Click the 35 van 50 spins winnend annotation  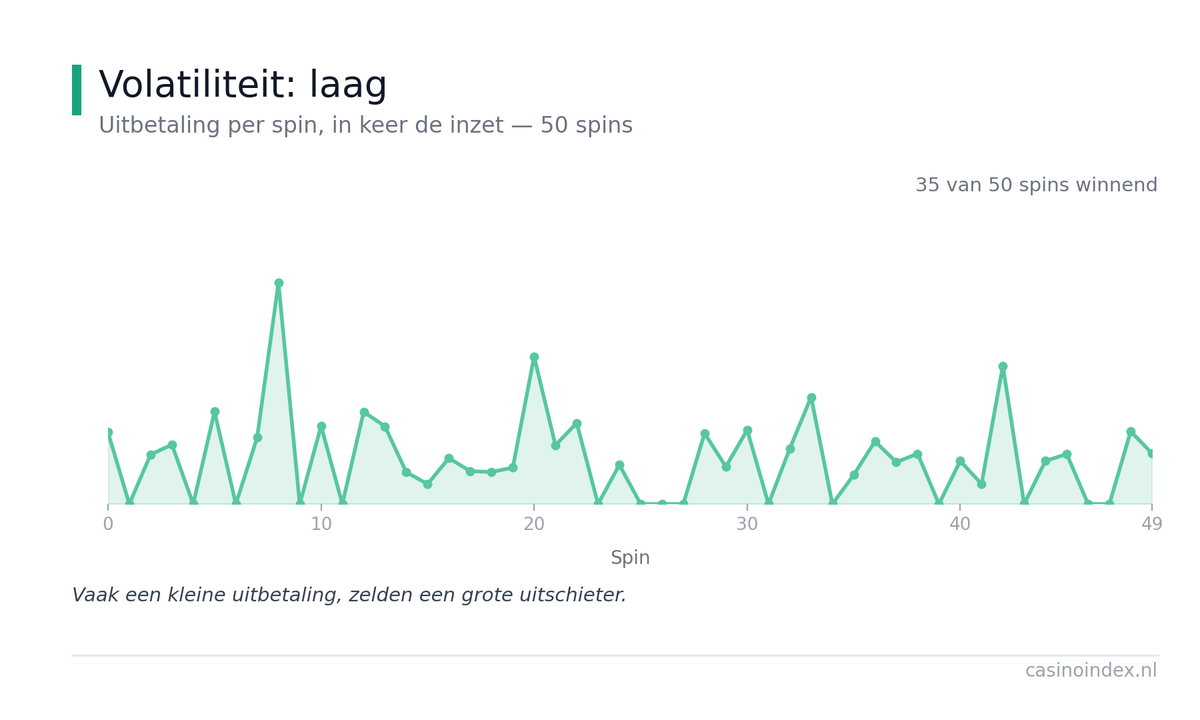(1036, 186)
